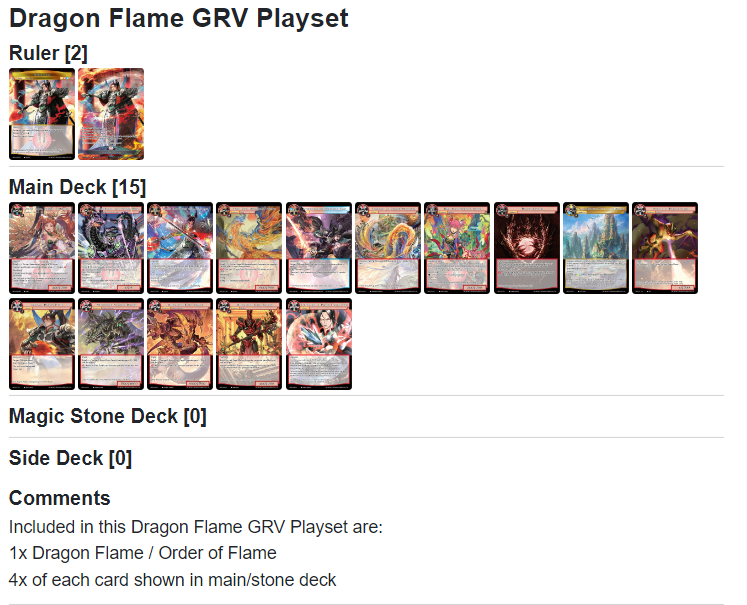Image resolution: width=747 pixels, height=605 pixels.
Task: Open the swordsman on blue background card
Action: tap(180, 248)
